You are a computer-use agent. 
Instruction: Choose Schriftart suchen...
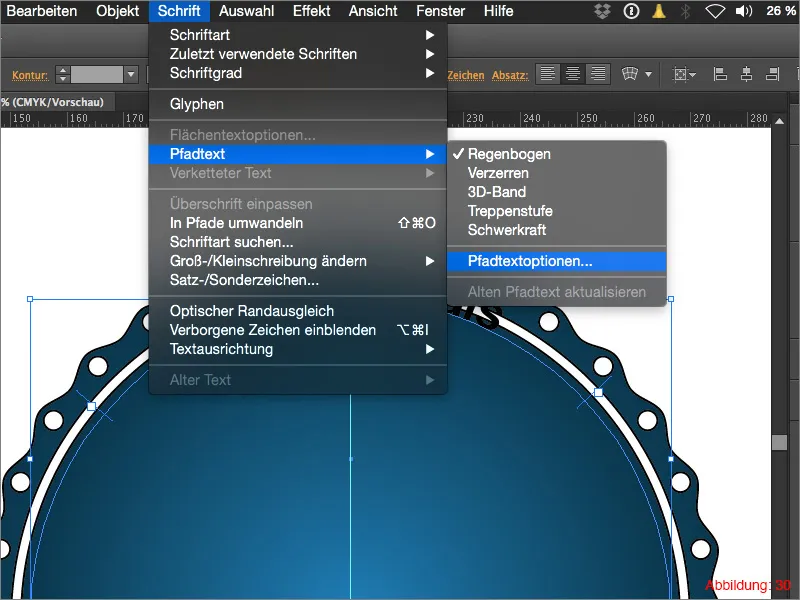298,242
